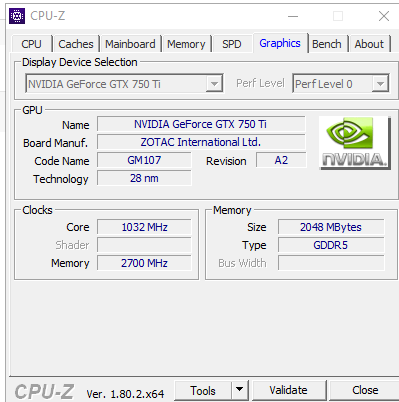Select the Graphics tab
The width and height of the screenshot is (399, 402).
point(280,43)
